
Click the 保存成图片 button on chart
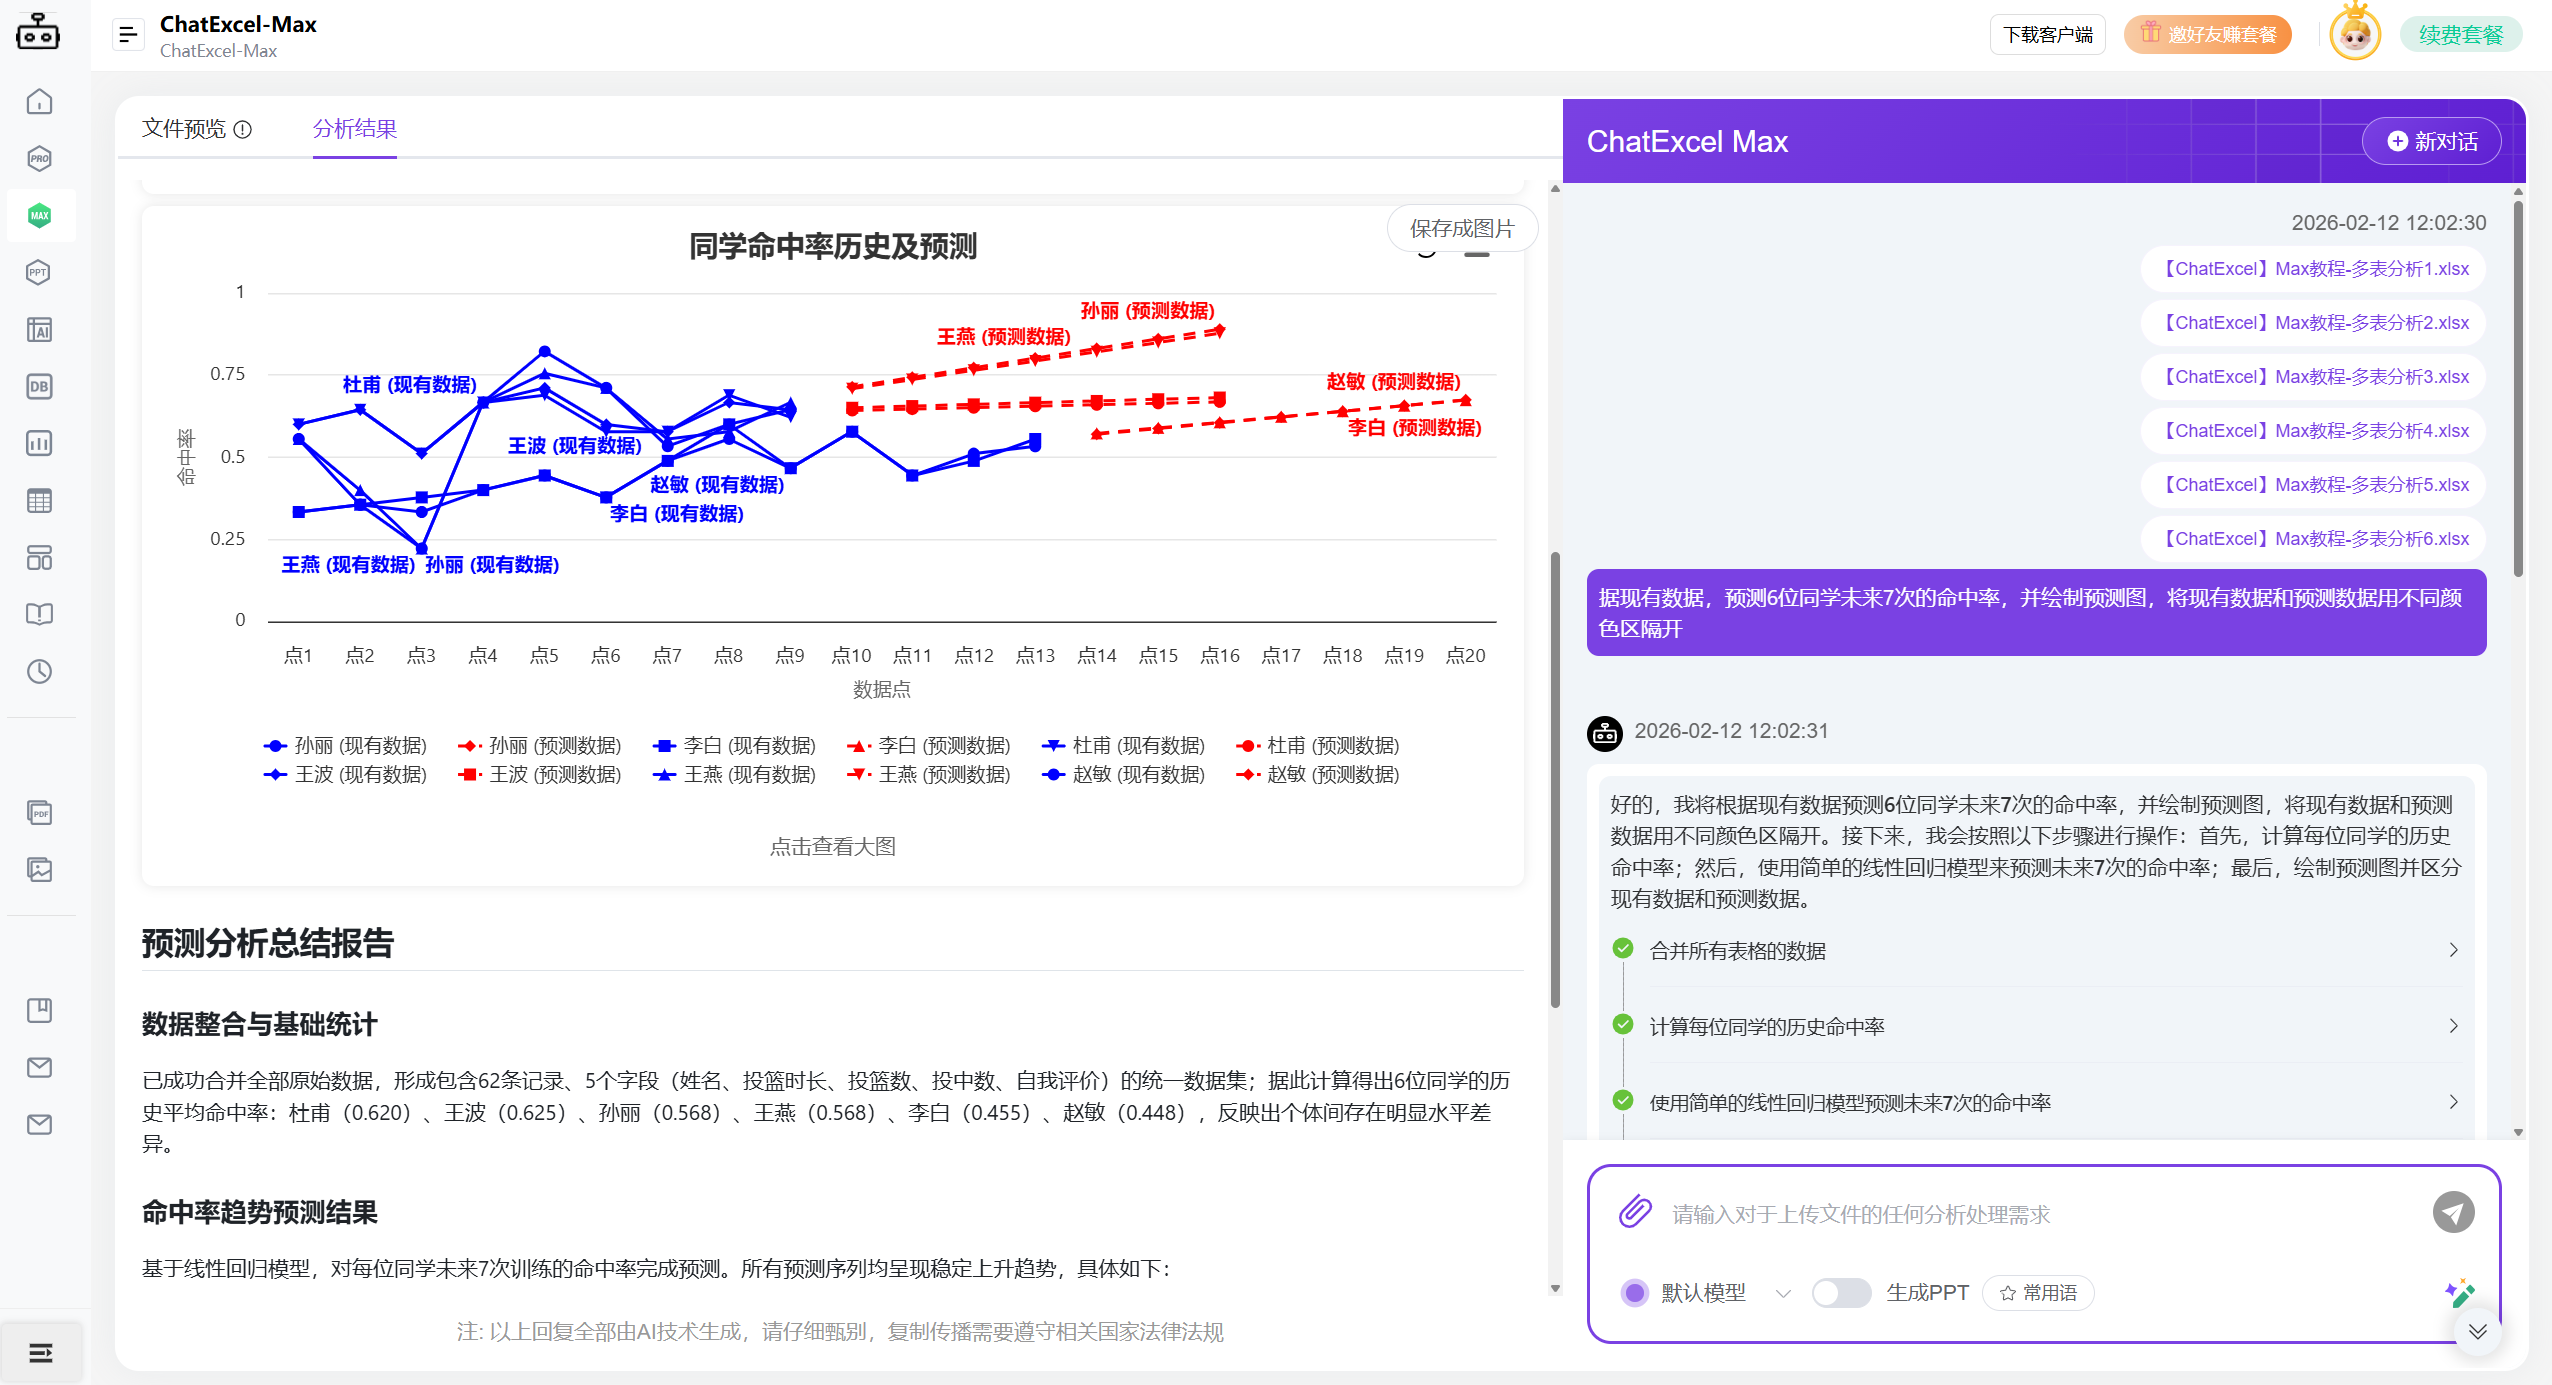[x=1463, y=227]
